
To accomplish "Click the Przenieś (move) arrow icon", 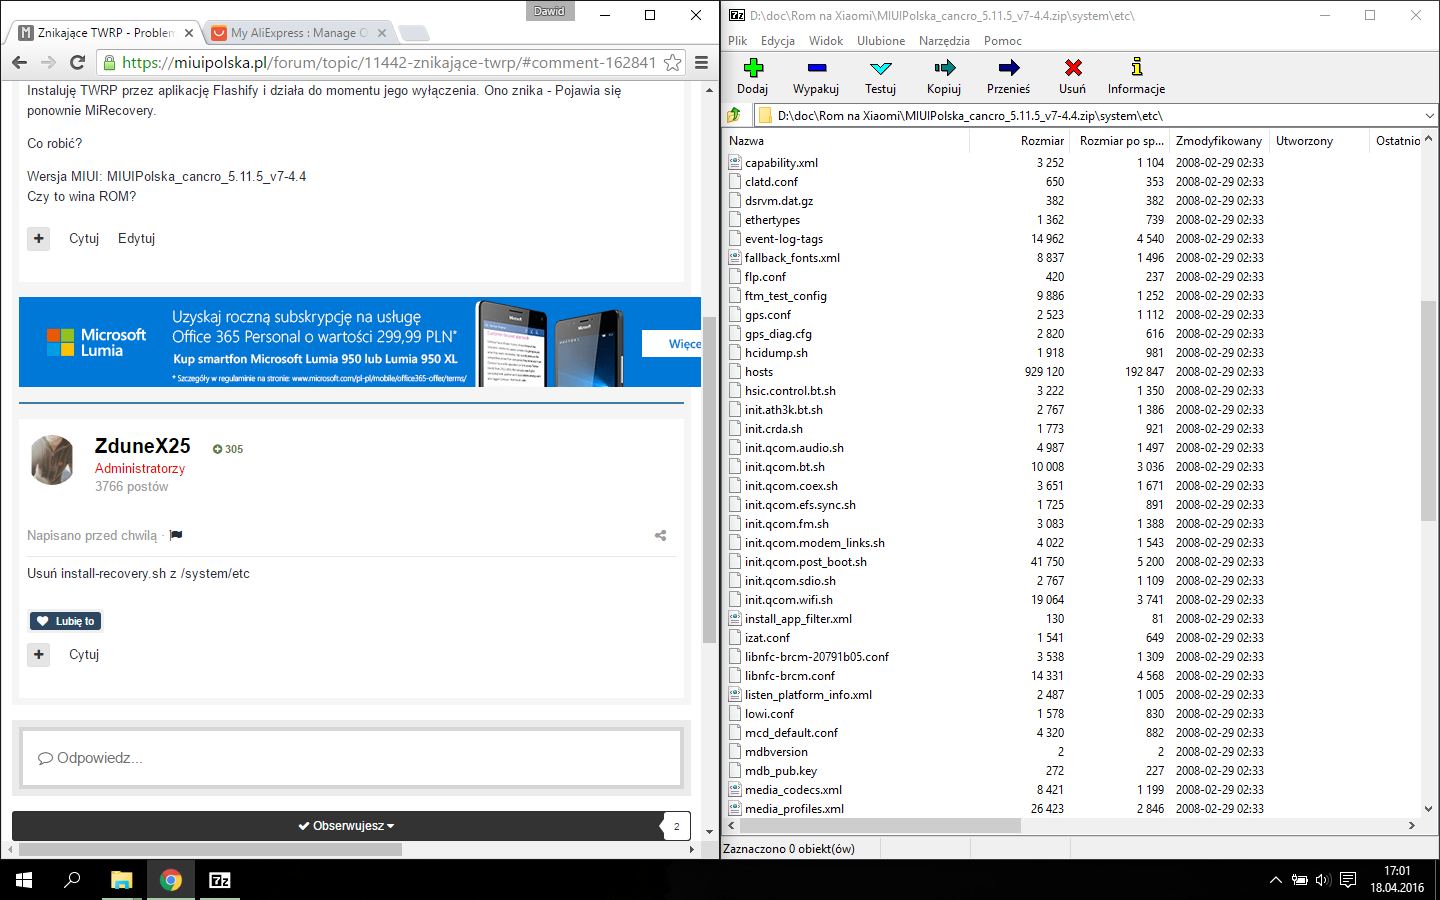I will pyautogui.click(x=1008, y=68).
